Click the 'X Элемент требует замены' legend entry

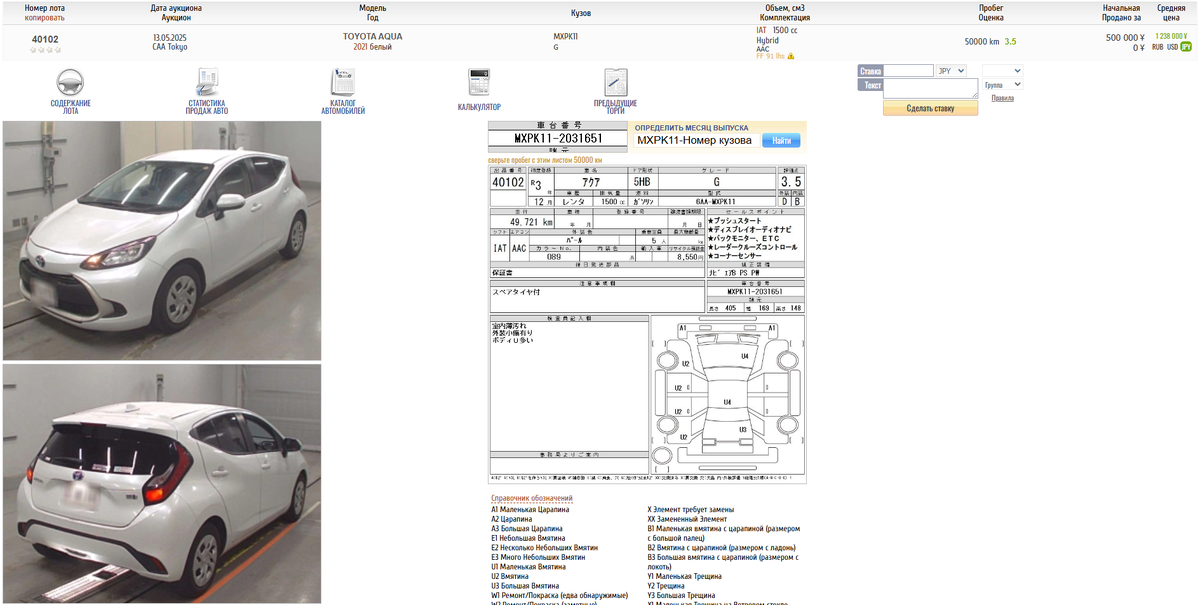click(691, 509)
